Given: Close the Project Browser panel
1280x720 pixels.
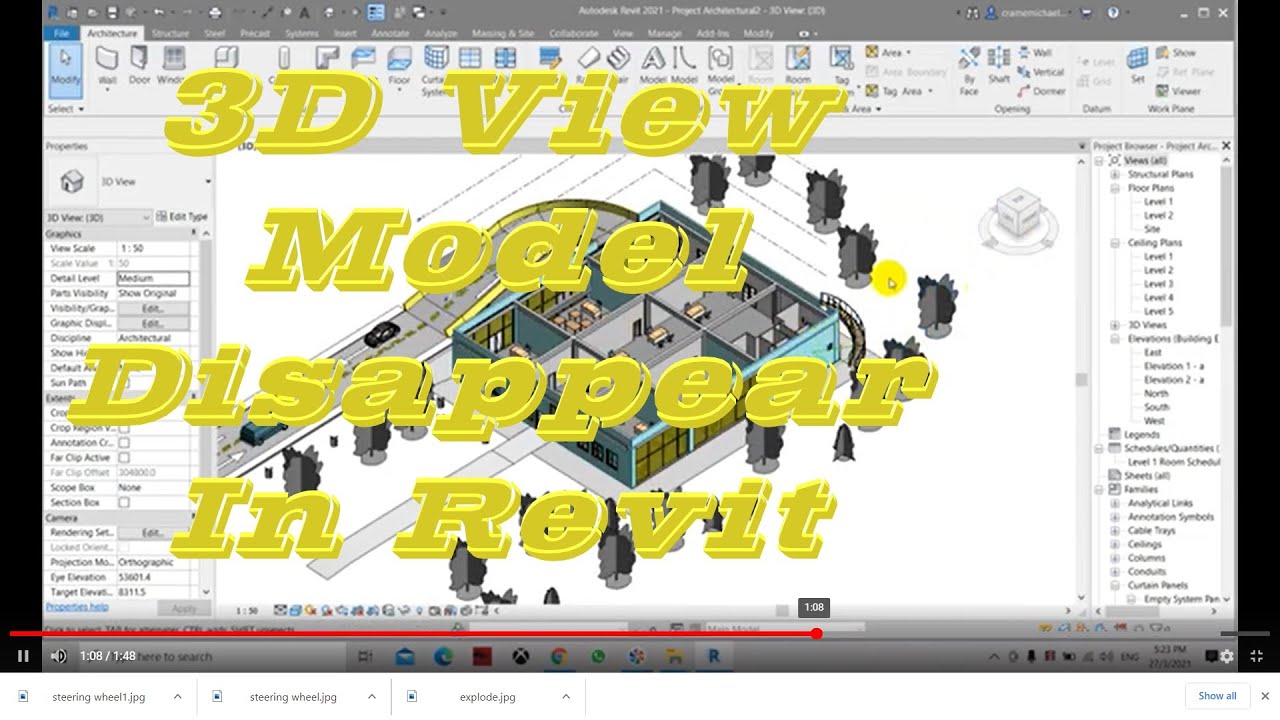Looking at the screenshot, I should [1226, 146].
